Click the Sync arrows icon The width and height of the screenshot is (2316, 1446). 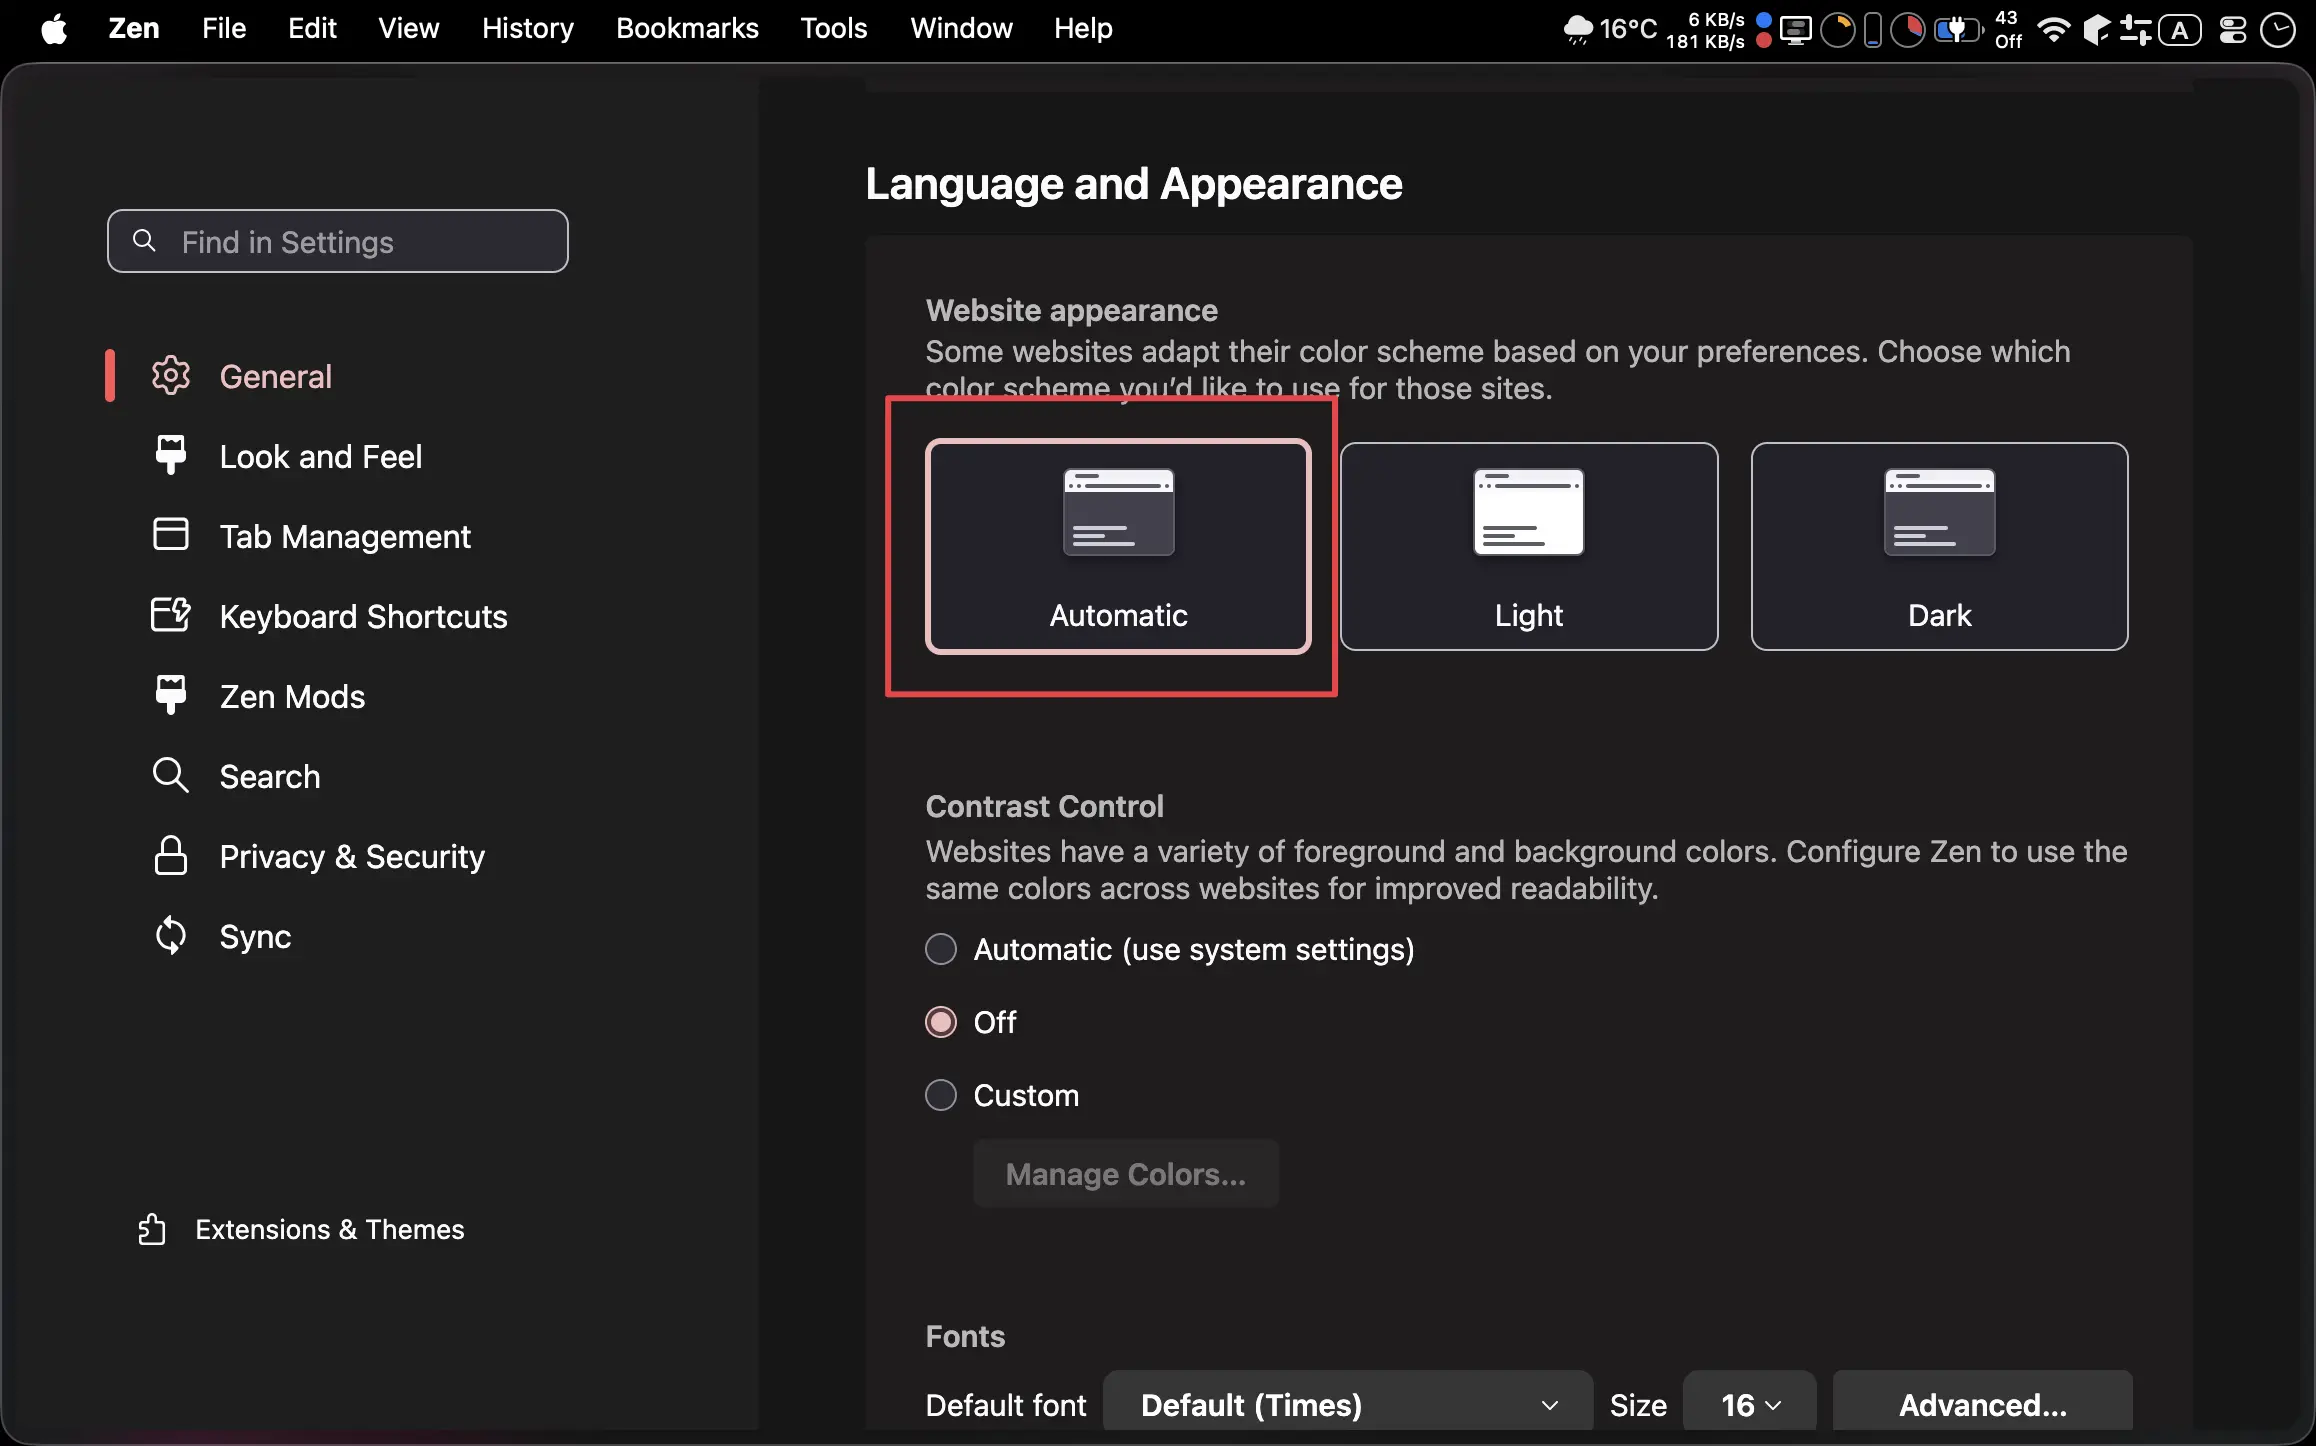click(x=170, y=936)
